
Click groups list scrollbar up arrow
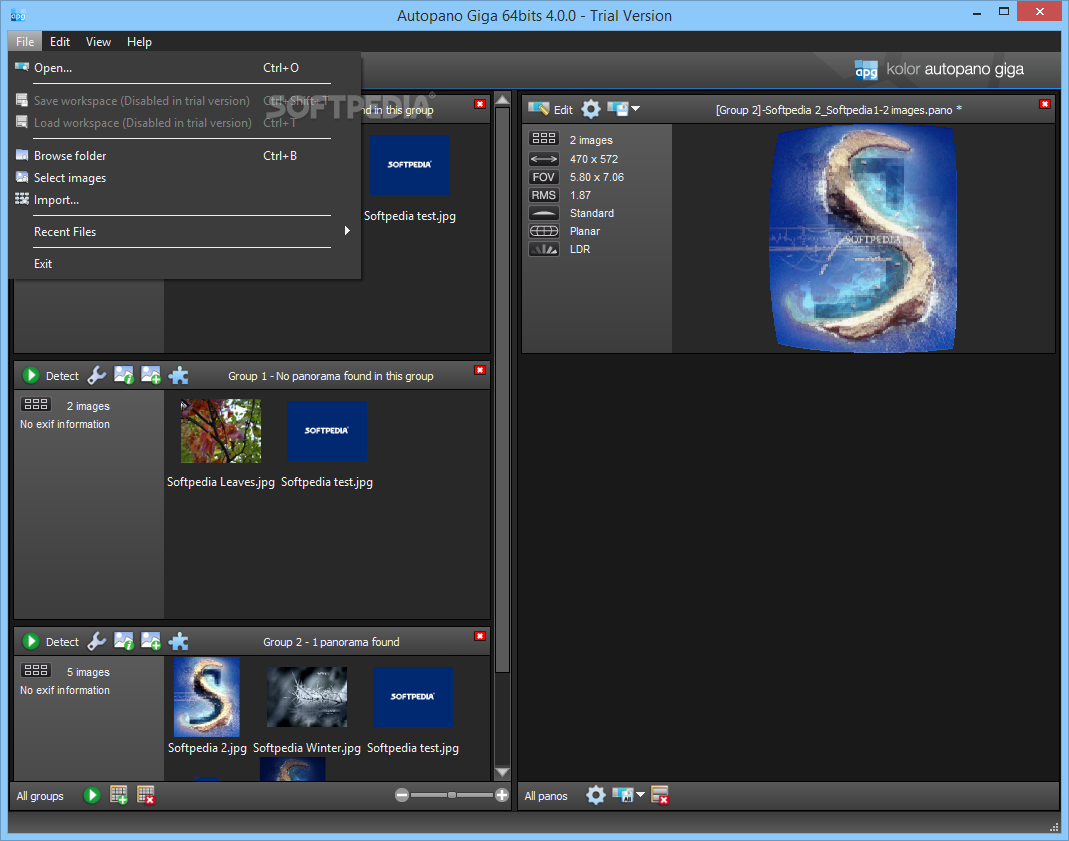pyautogui.click(x=502, y=100)
